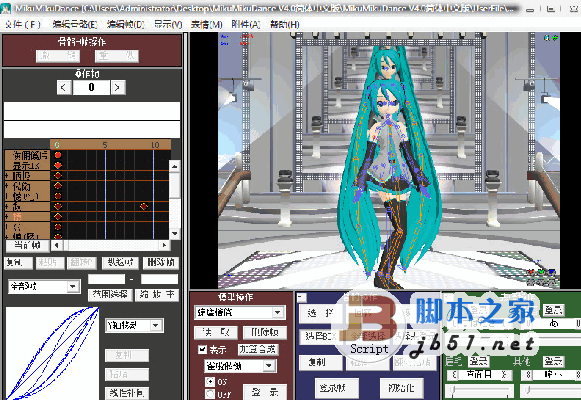The image size is (581, 400).
Task: Toggle the 表示 display checkbox
Action: point(202,349)
